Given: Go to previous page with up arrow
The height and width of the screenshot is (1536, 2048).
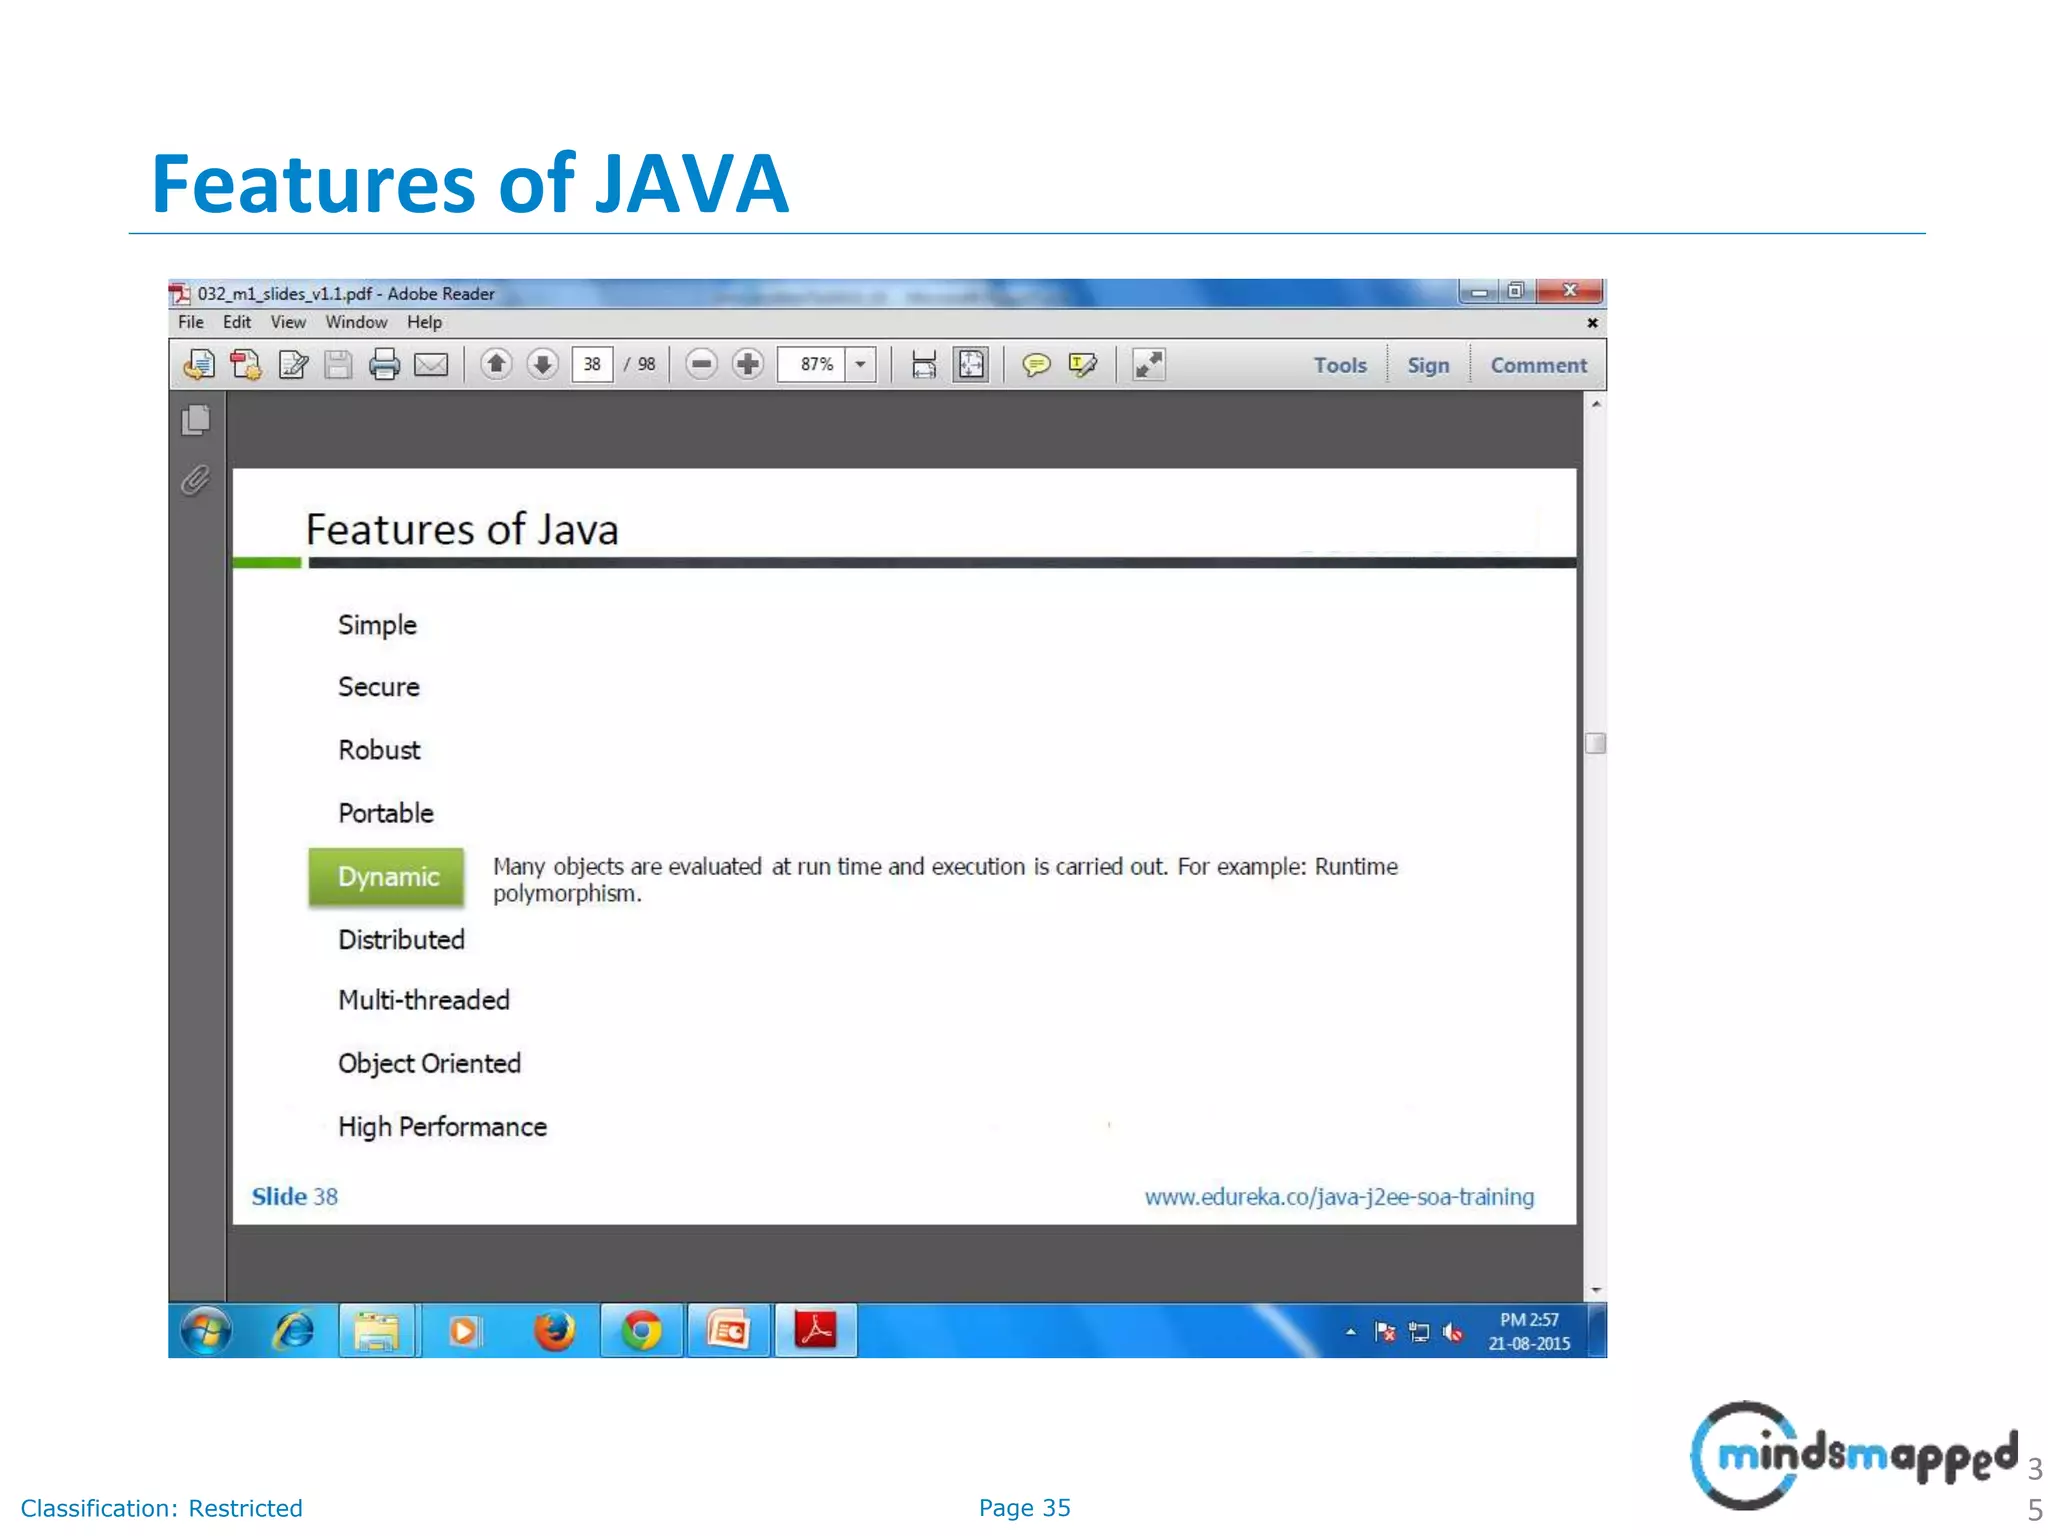Looking at the screenshot, I should (x=496, y=364).
